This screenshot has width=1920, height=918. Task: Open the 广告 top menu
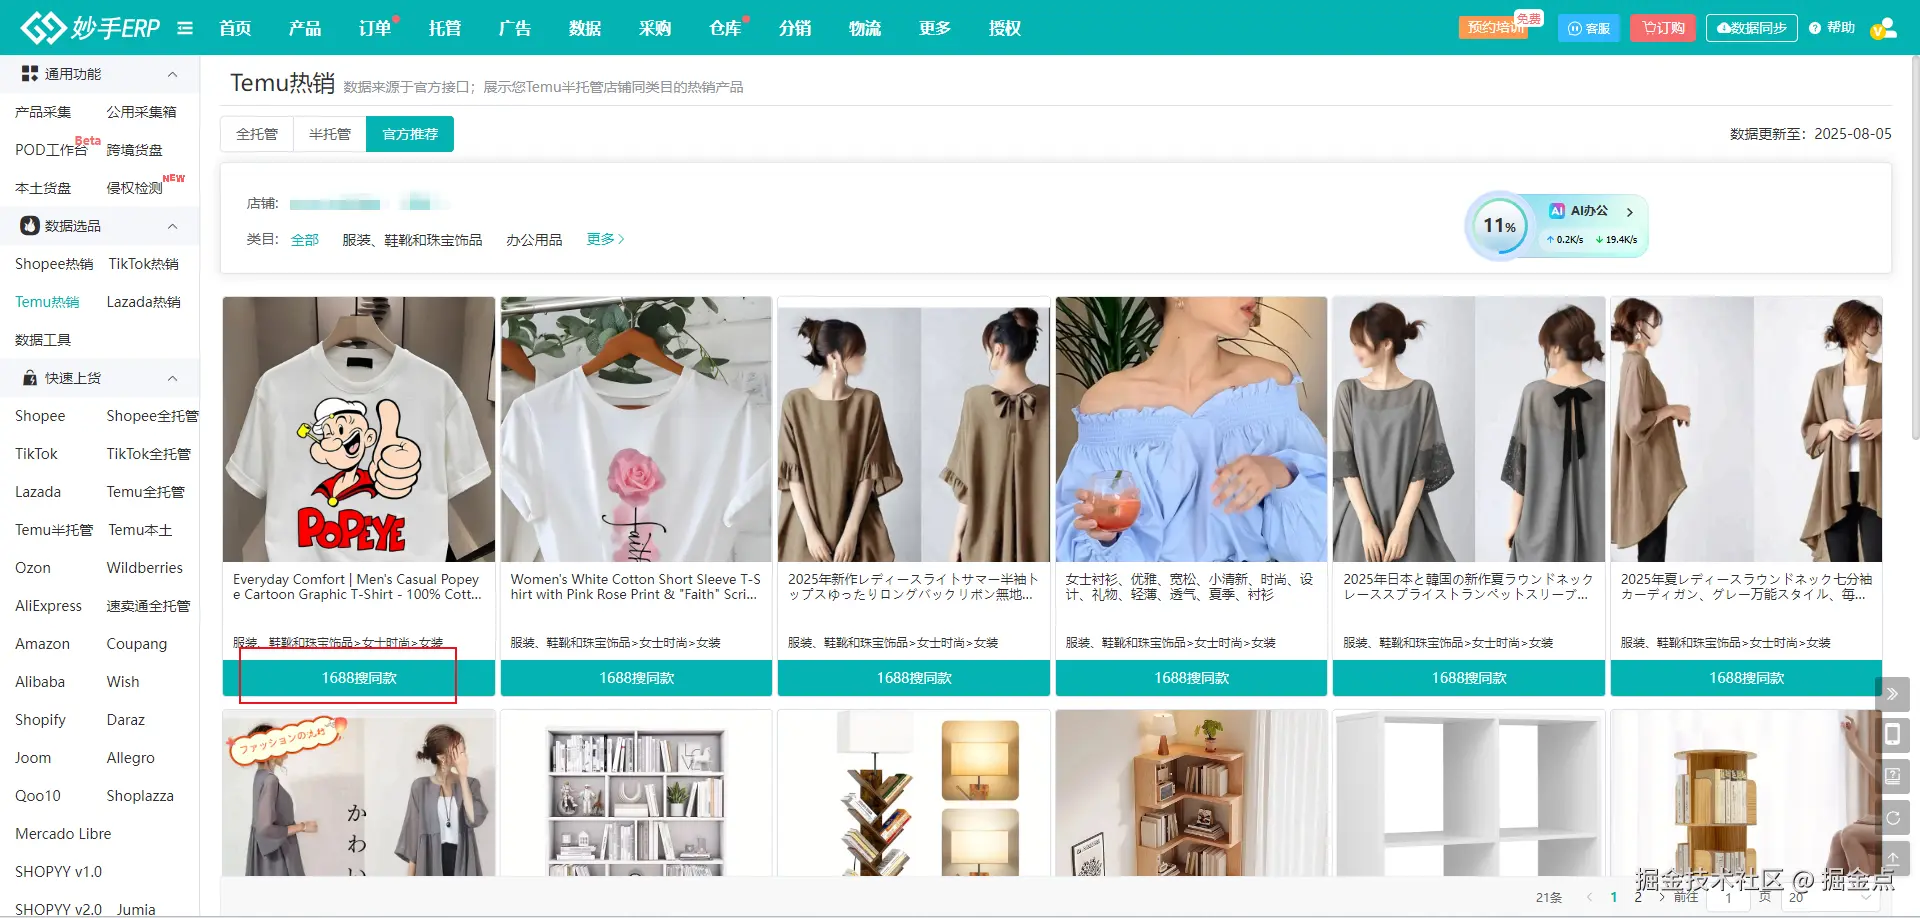(x=515, y=28)
